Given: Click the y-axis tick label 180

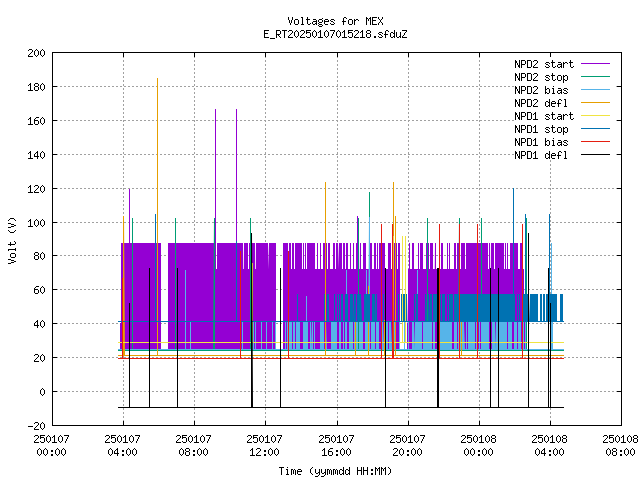Looking at the screenshot, I should [x=36, y=87].
